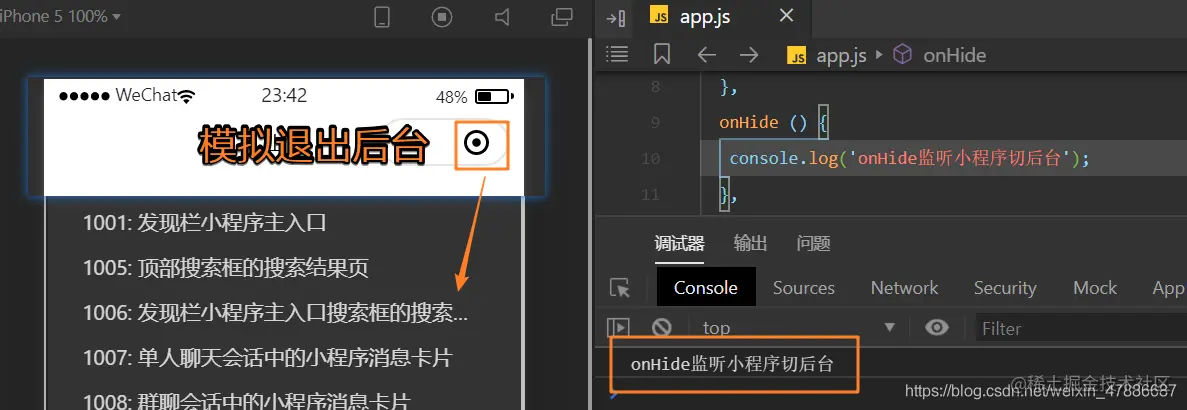
Task: Select the Security devtools tab
Action: click(1005, 287)
